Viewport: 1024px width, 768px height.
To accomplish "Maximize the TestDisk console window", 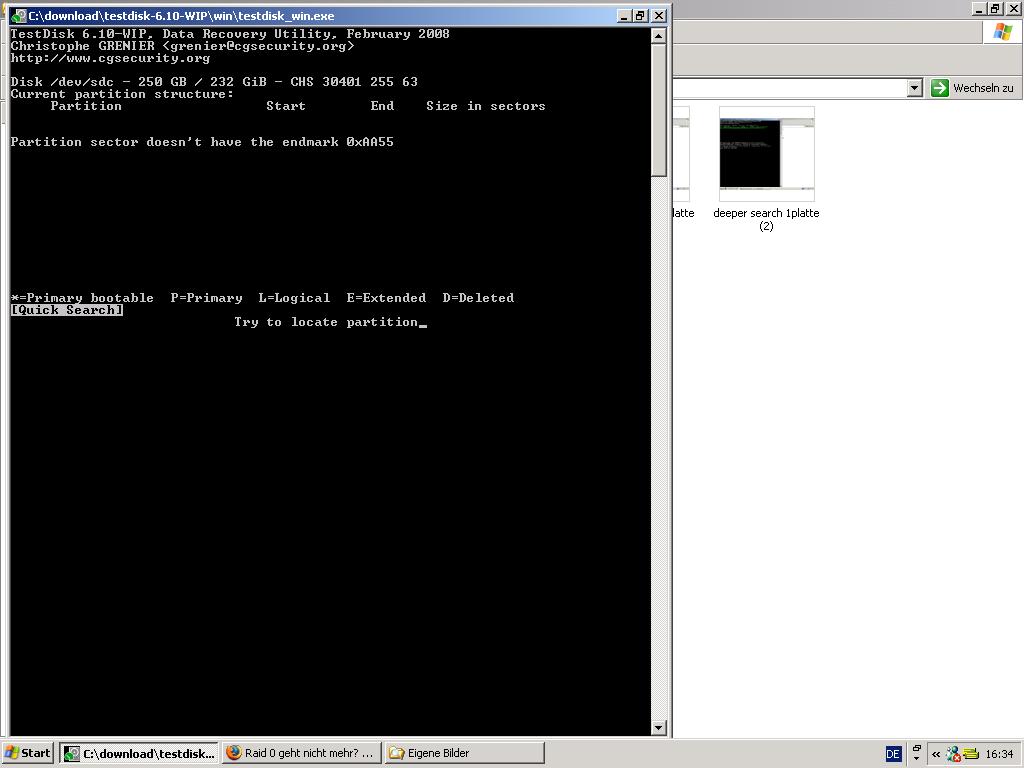I will point(641,16).
